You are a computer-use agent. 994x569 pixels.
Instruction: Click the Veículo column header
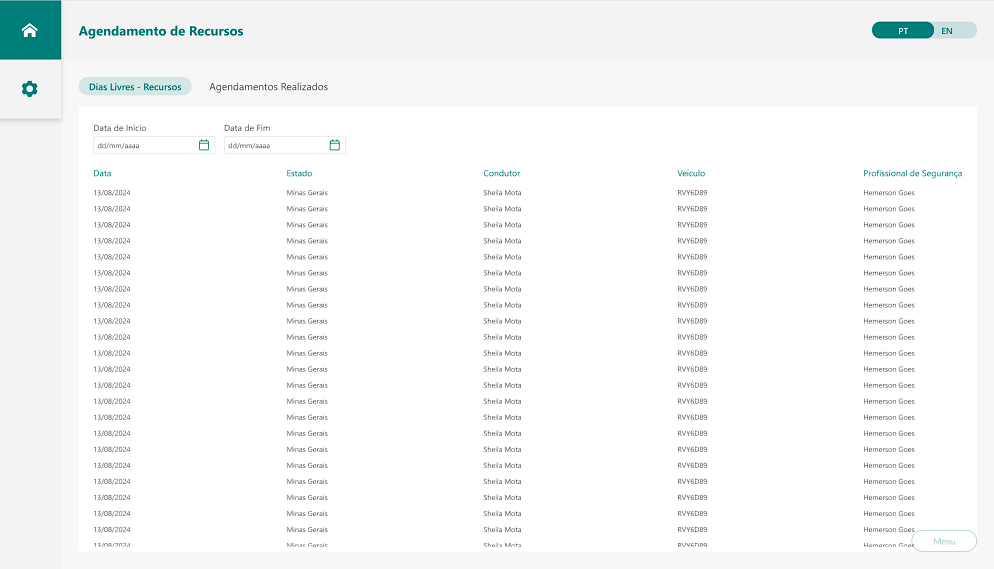point(691,173)
